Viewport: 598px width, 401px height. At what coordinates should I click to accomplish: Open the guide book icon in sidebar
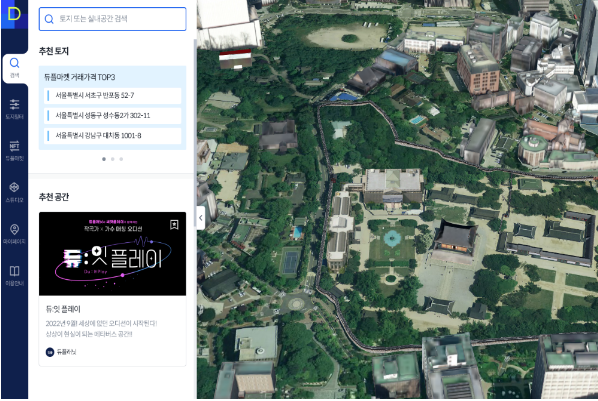14,275
